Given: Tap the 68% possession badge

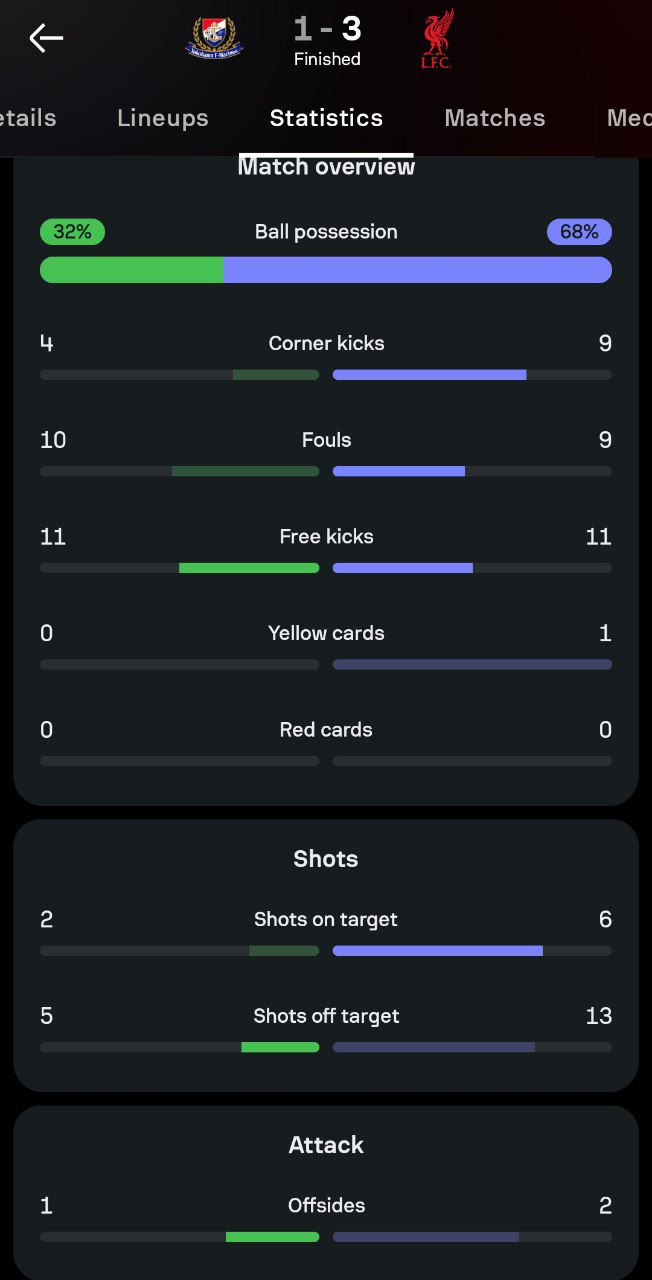Looking at the screenshot, I should point(579,232).
